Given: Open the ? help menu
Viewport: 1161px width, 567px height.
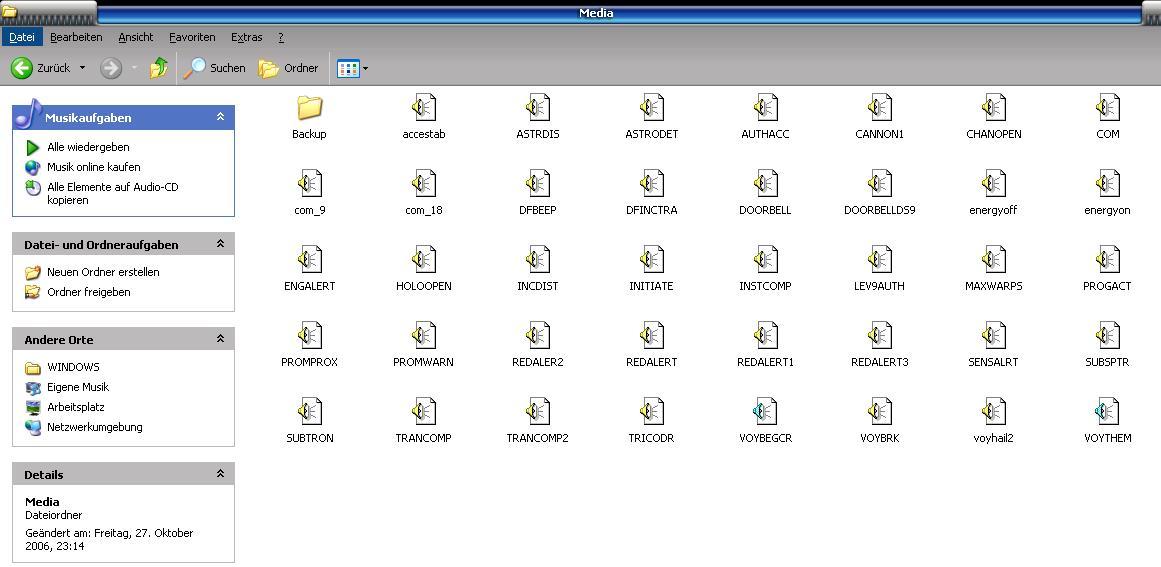Looking at the screenshot, I should point(281,37).
